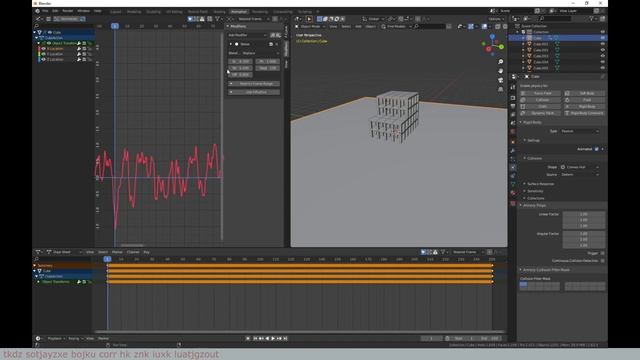Open the Add Modifier dropdown

(248, 35)
